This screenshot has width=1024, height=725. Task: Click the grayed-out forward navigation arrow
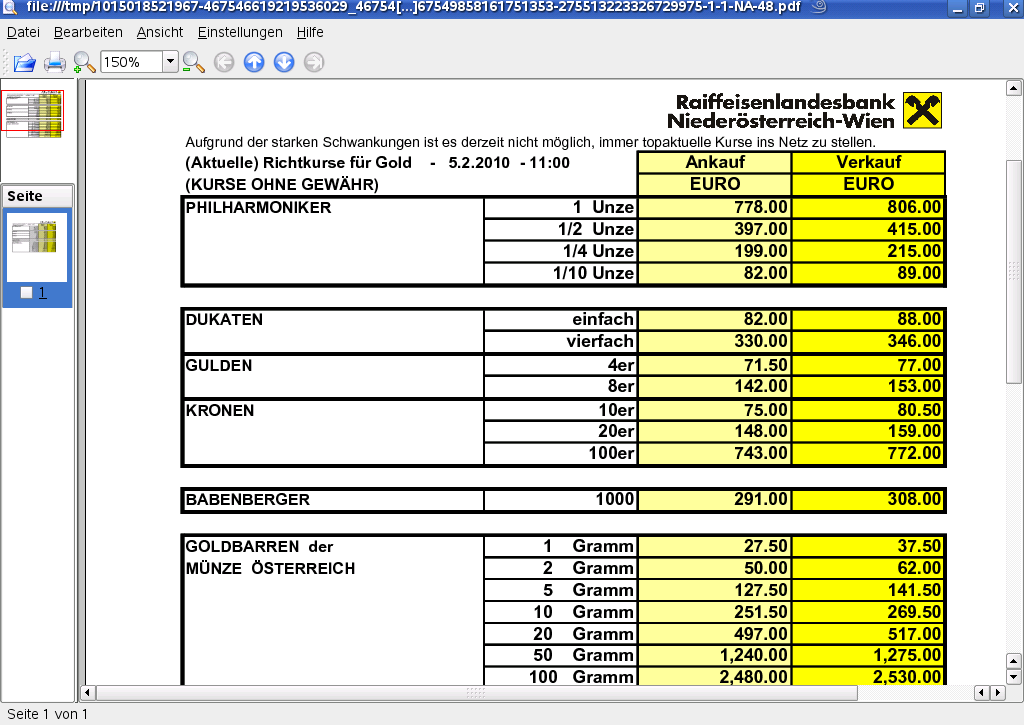coord(314,63)
